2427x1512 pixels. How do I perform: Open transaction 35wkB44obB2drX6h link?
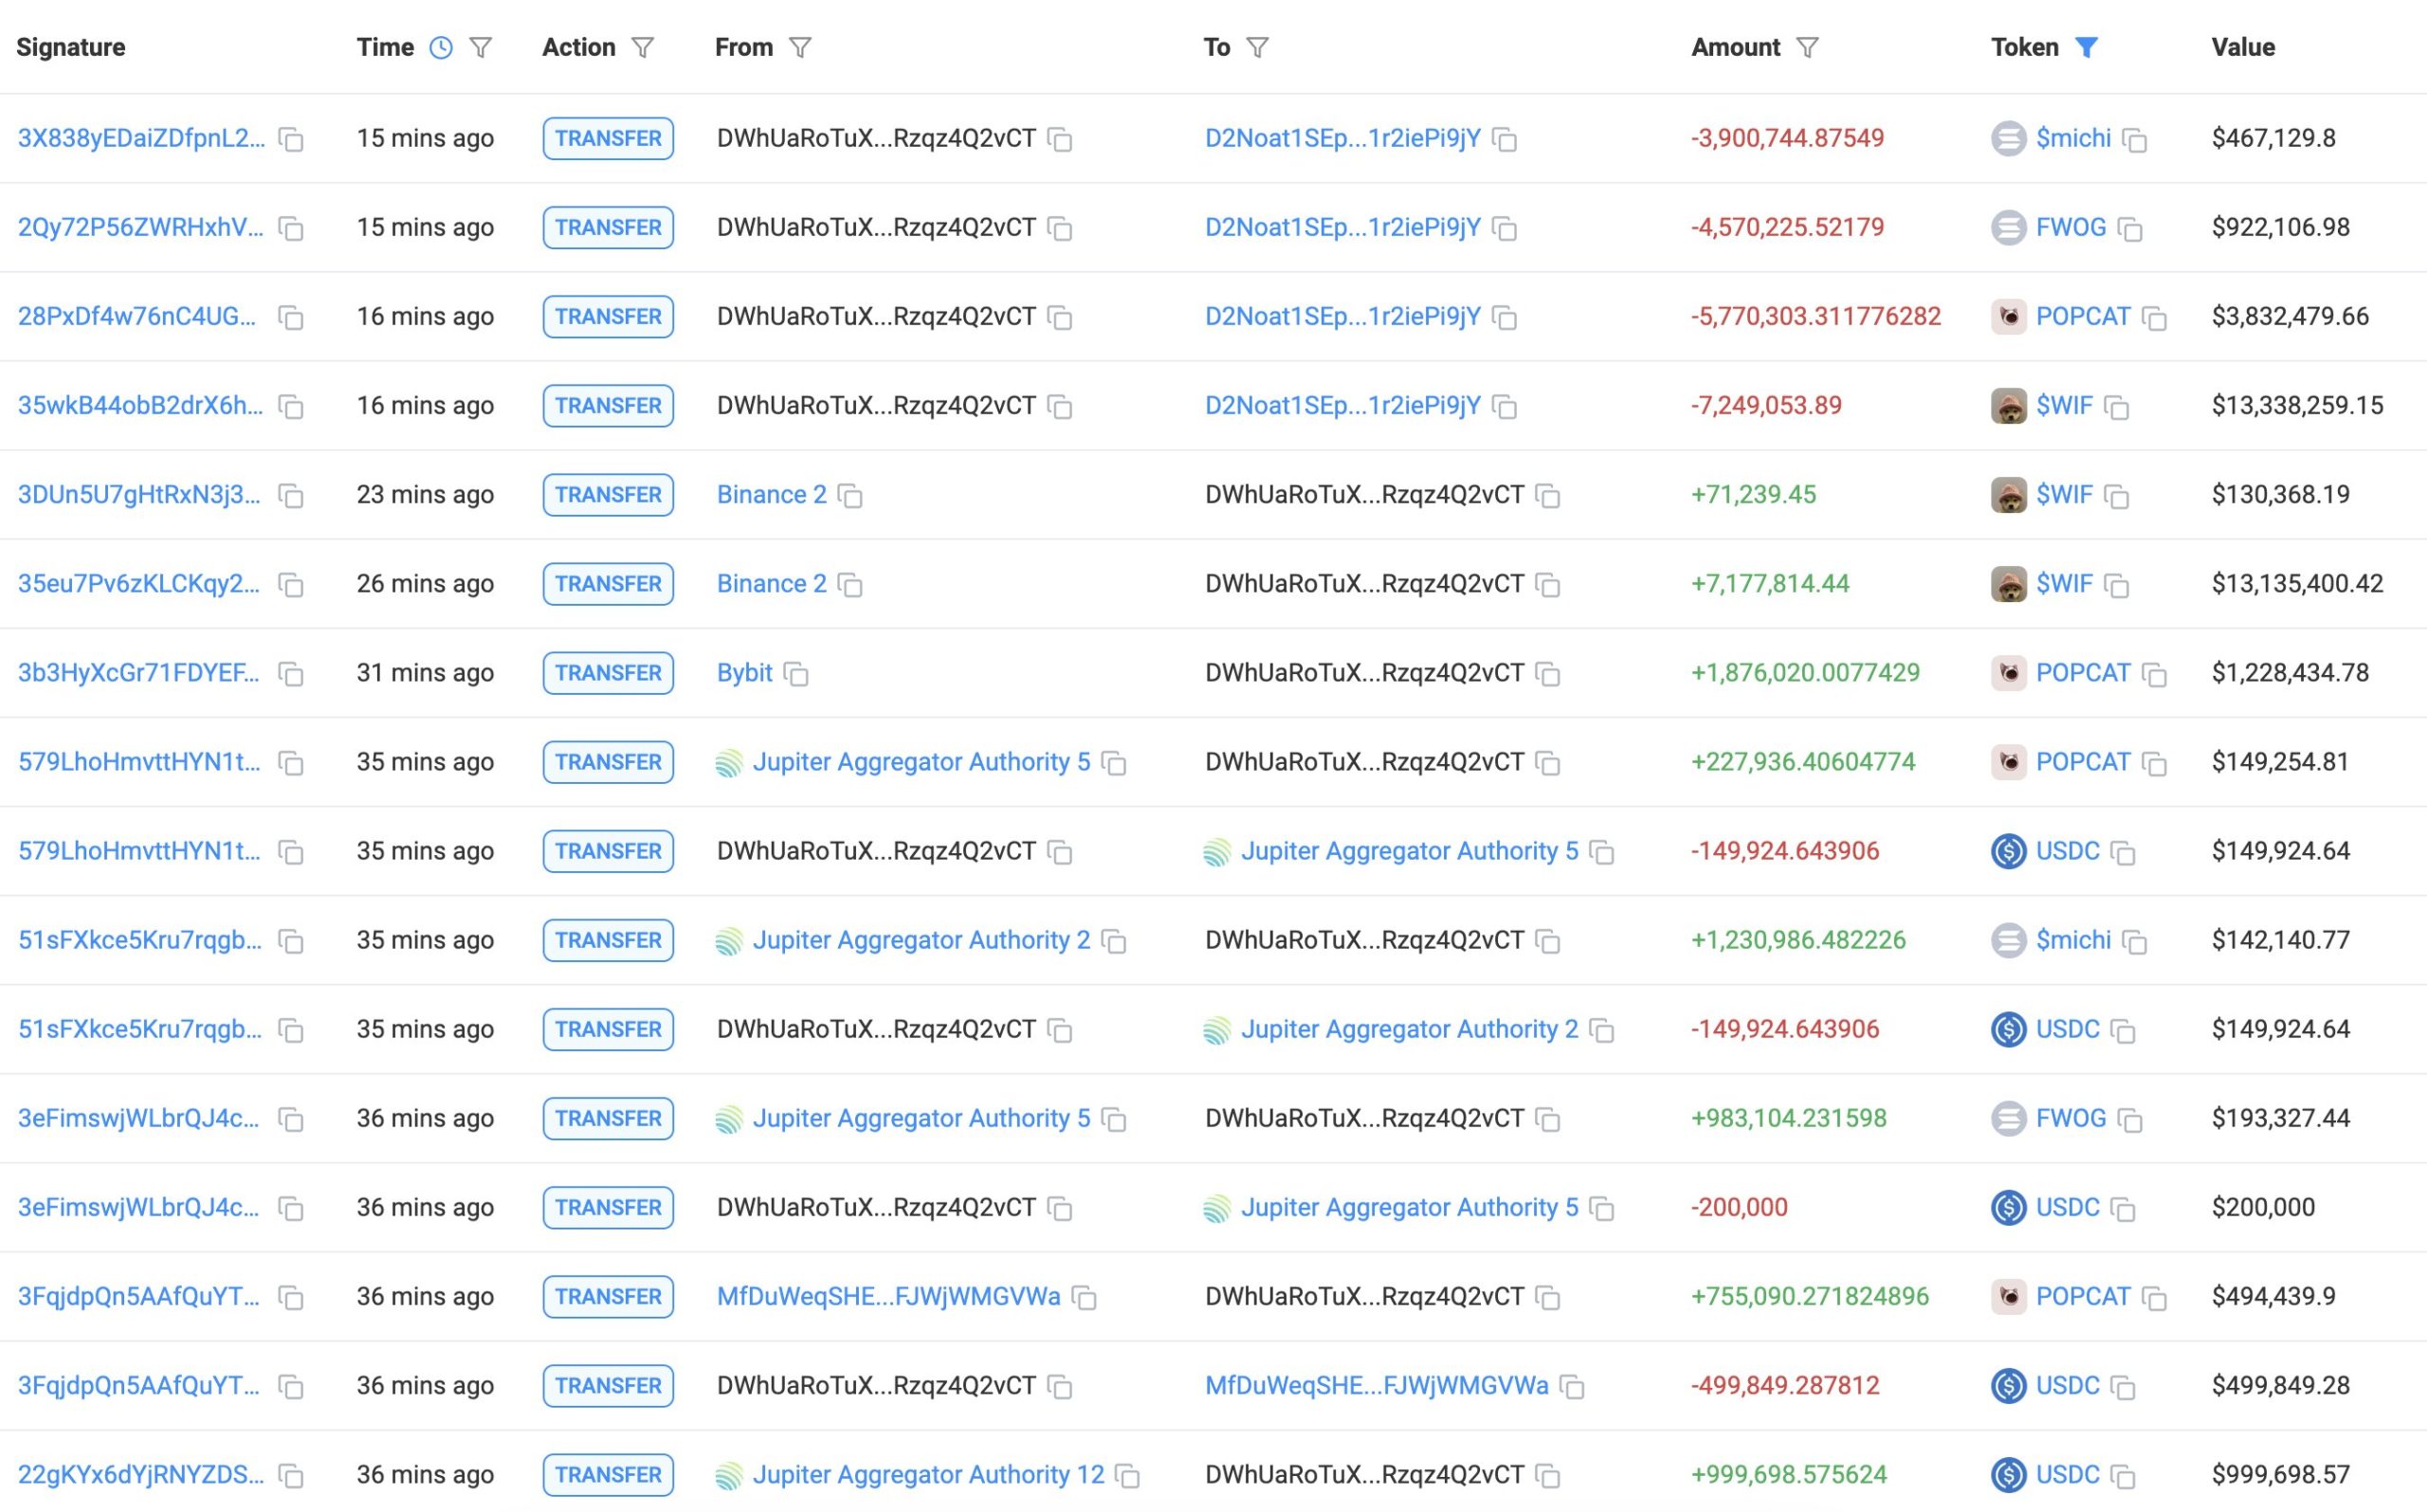(x=140, y=405)
